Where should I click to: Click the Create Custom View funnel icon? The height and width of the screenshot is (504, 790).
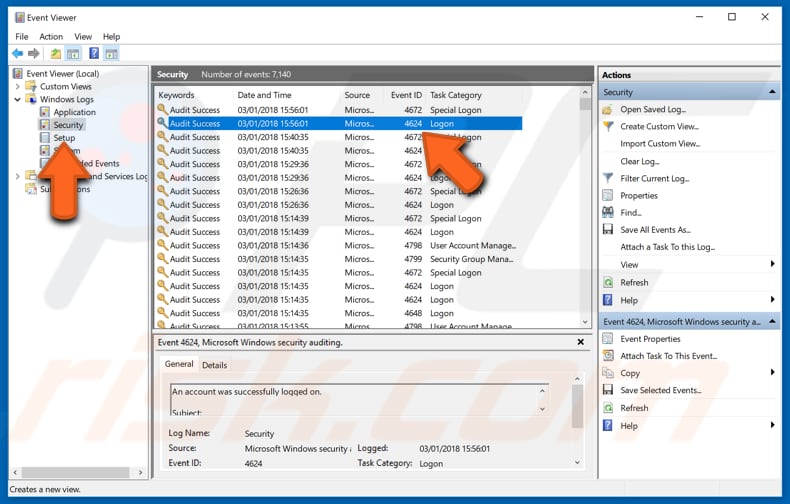[608, 127]
